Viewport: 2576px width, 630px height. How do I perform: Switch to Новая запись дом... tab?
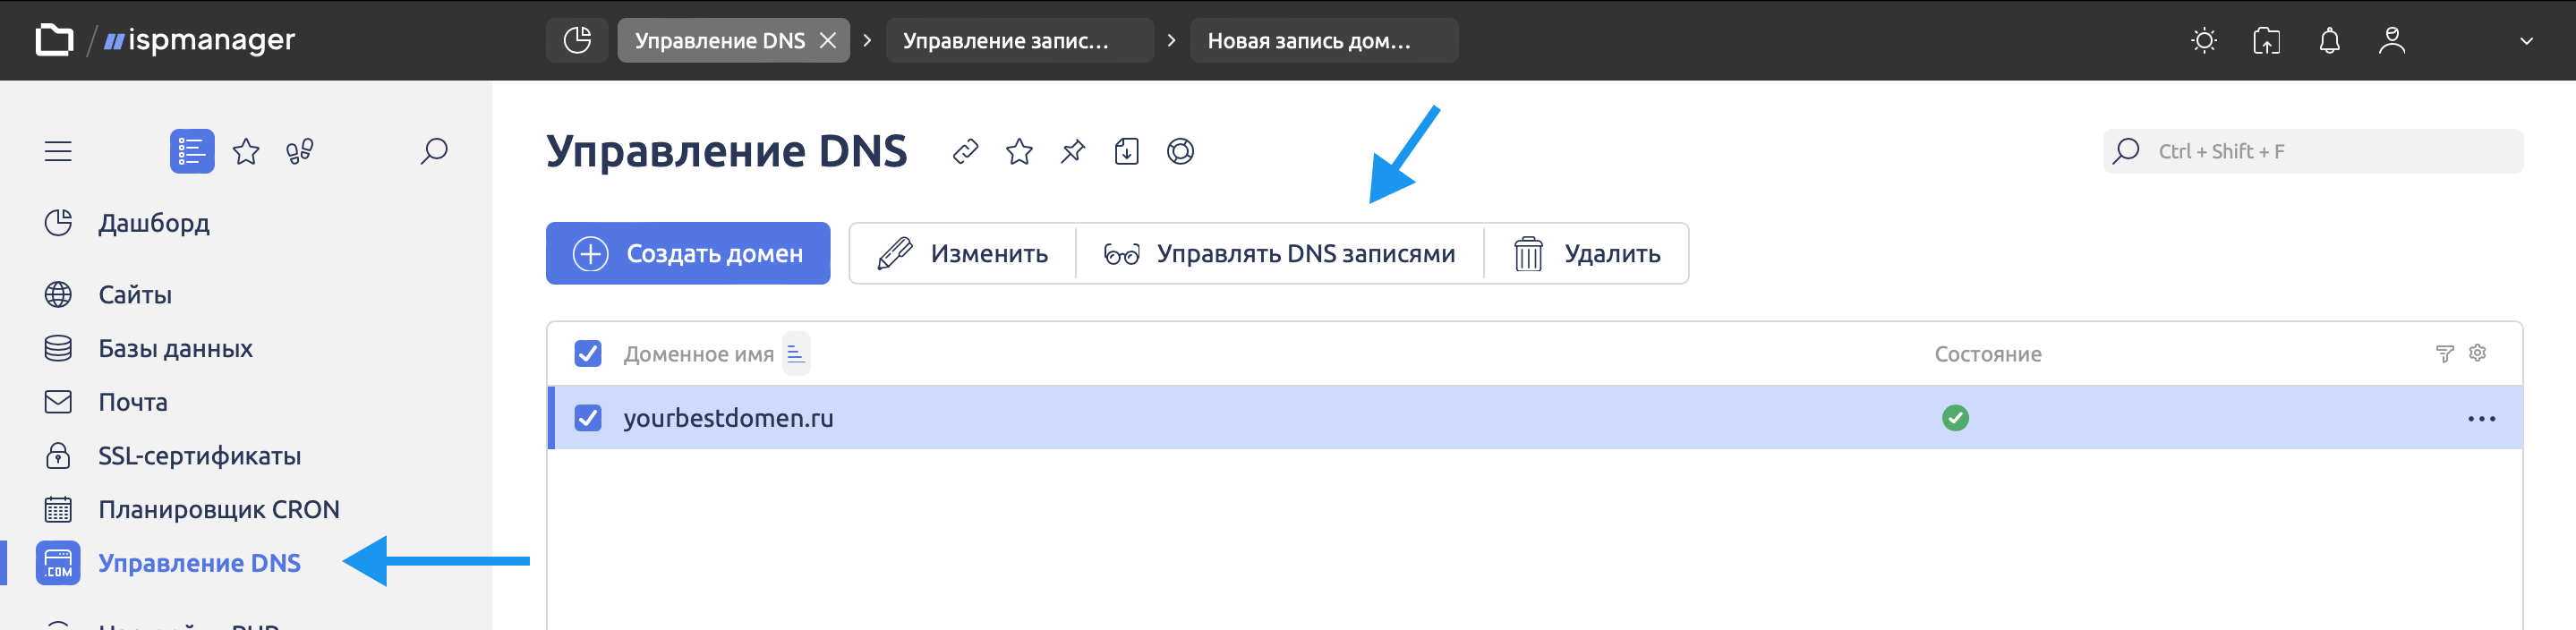coord(1323,40)
